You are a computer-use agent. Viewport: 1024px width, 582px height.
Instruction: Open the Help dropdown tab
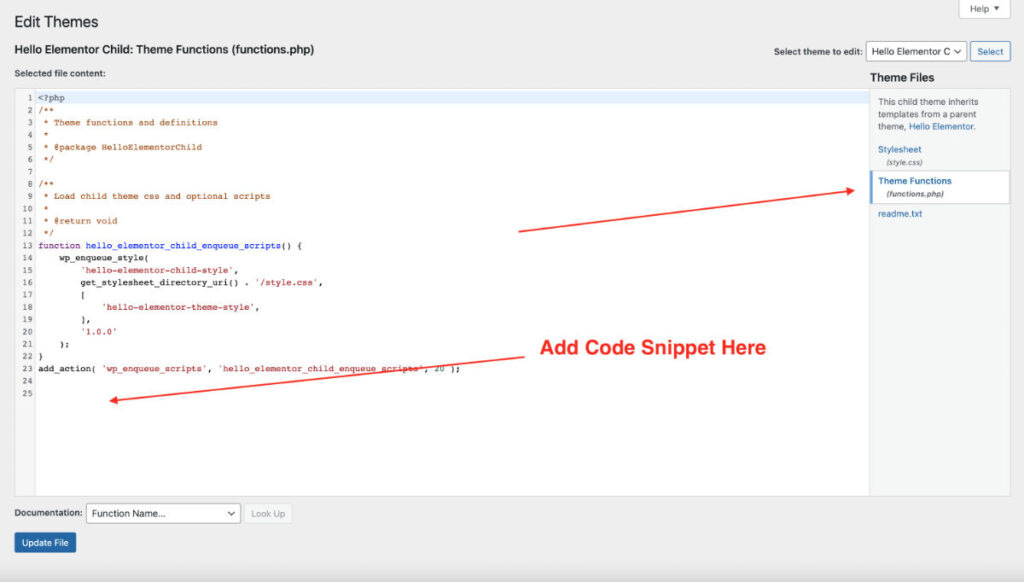tap(984, 8)
